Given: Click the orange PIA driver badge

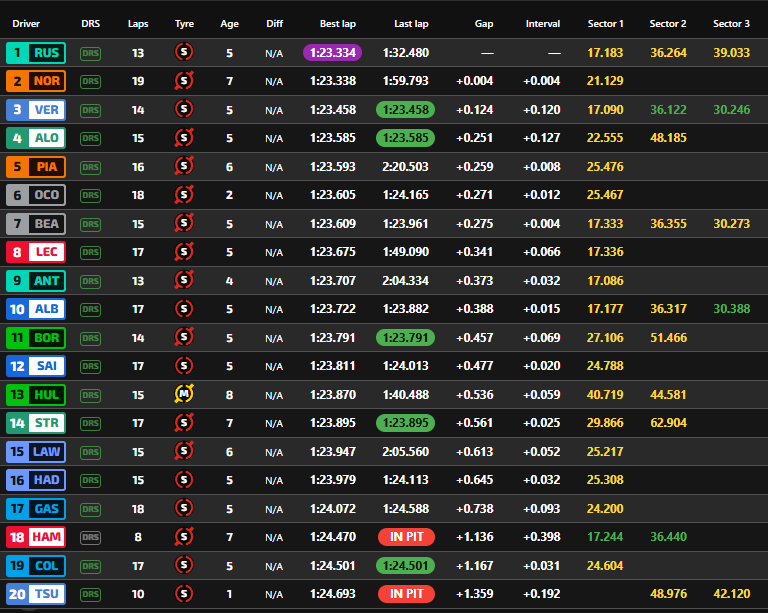Looking at the screenshot, I should pyautogui.click(x=35, y=167).
